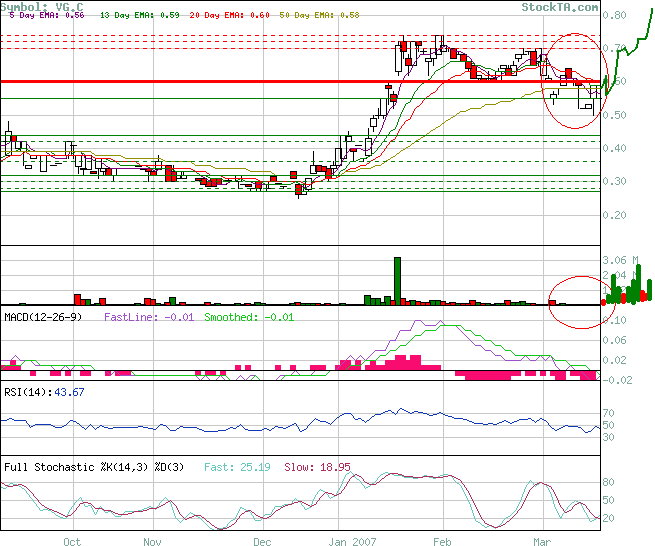Click the '50 Day EMA: 0.58' legend

click(x=319, y=15)
